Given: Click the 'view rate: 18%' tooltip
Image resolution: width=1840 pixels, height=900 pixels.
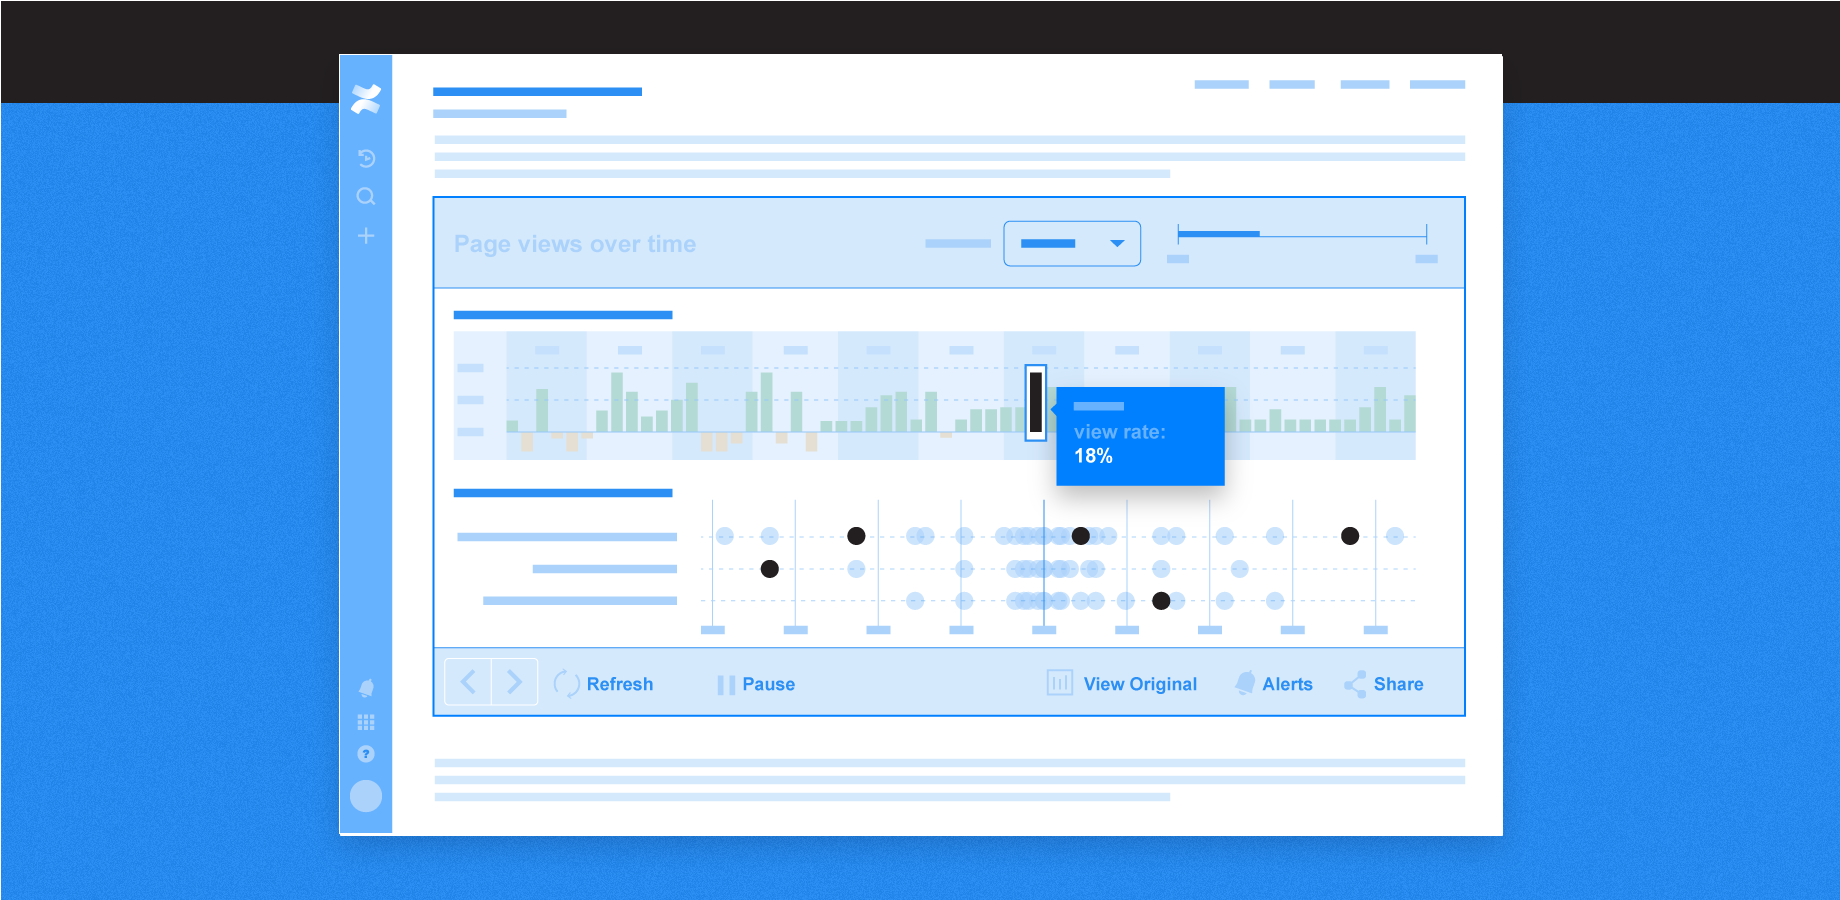Looking at the screenshot, I should click(1140, 436).
